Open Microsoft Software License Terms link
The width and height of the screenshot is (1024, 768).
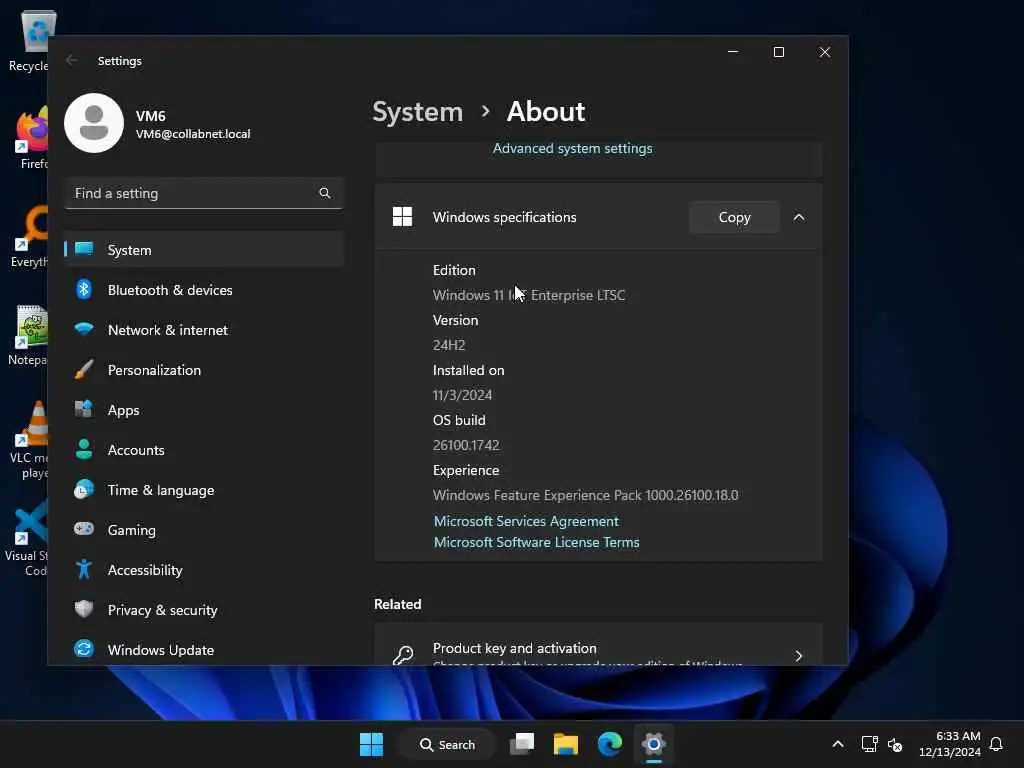536,542
